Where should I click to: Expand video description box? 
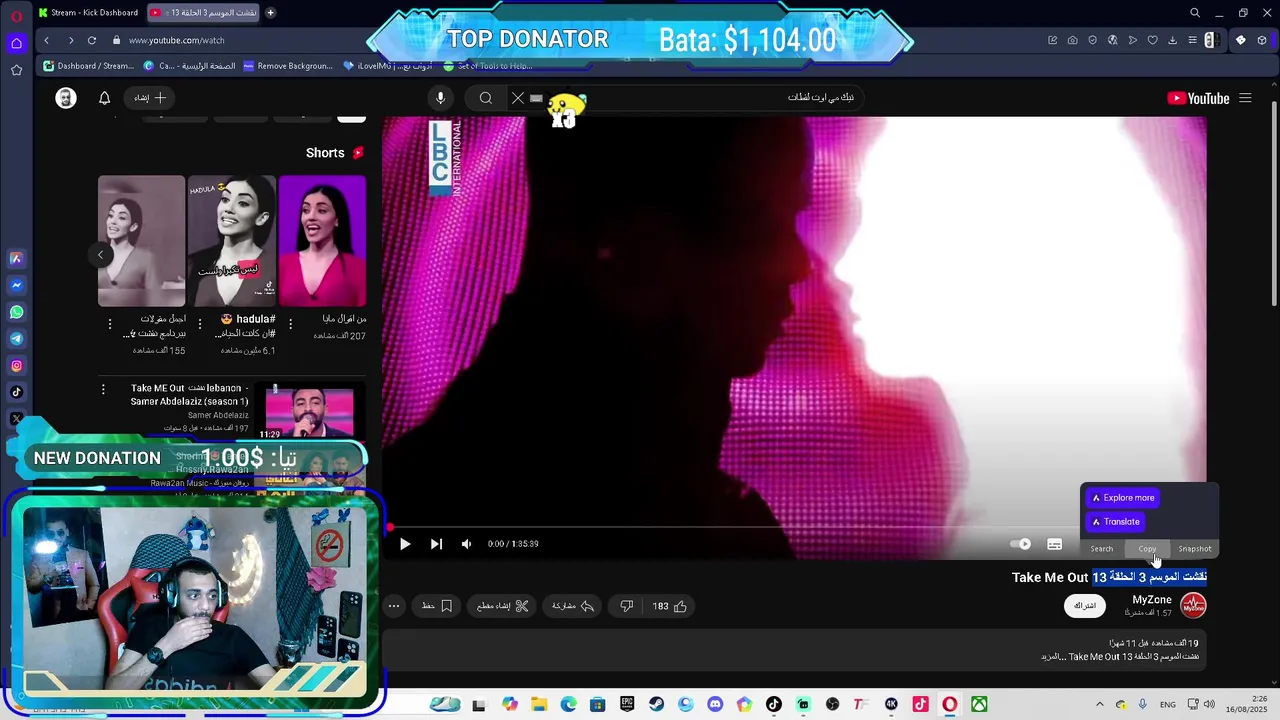(x=795, y=650)
